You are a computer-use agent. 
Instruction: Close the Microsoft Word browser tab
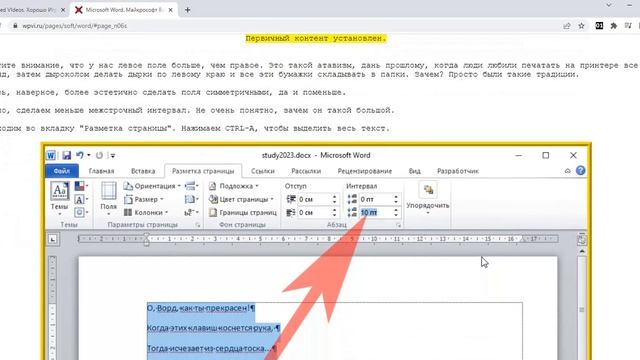(171, 10)
